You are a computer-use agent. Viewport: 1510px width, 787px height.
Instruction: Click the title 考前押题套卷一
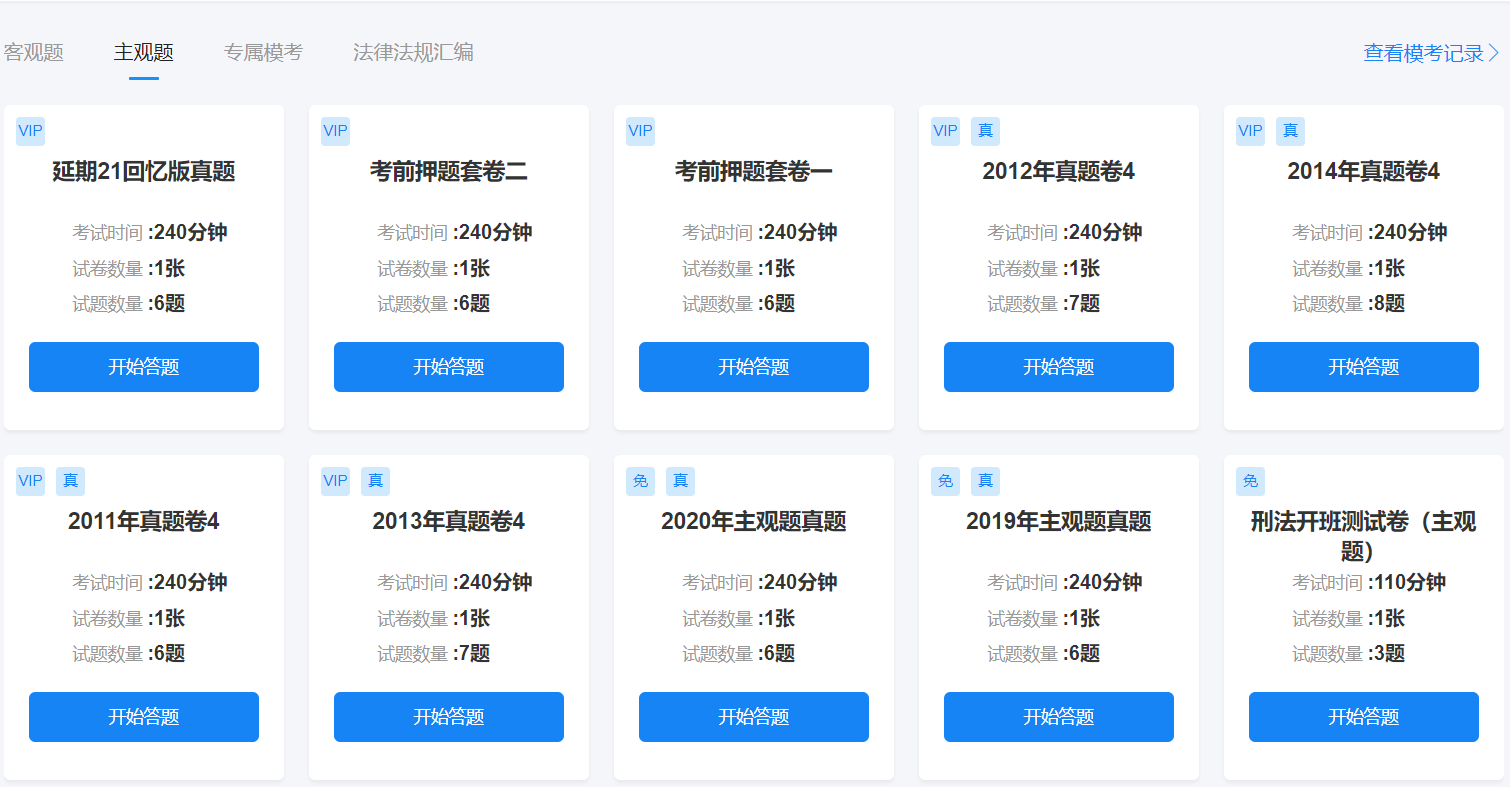click(754, 172)
